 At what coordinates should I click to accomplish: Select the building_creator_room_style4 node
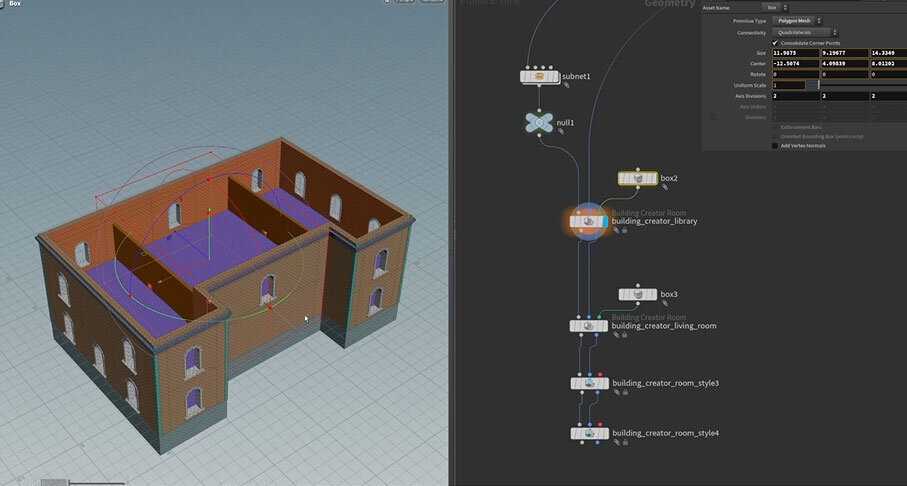(589, 433)
